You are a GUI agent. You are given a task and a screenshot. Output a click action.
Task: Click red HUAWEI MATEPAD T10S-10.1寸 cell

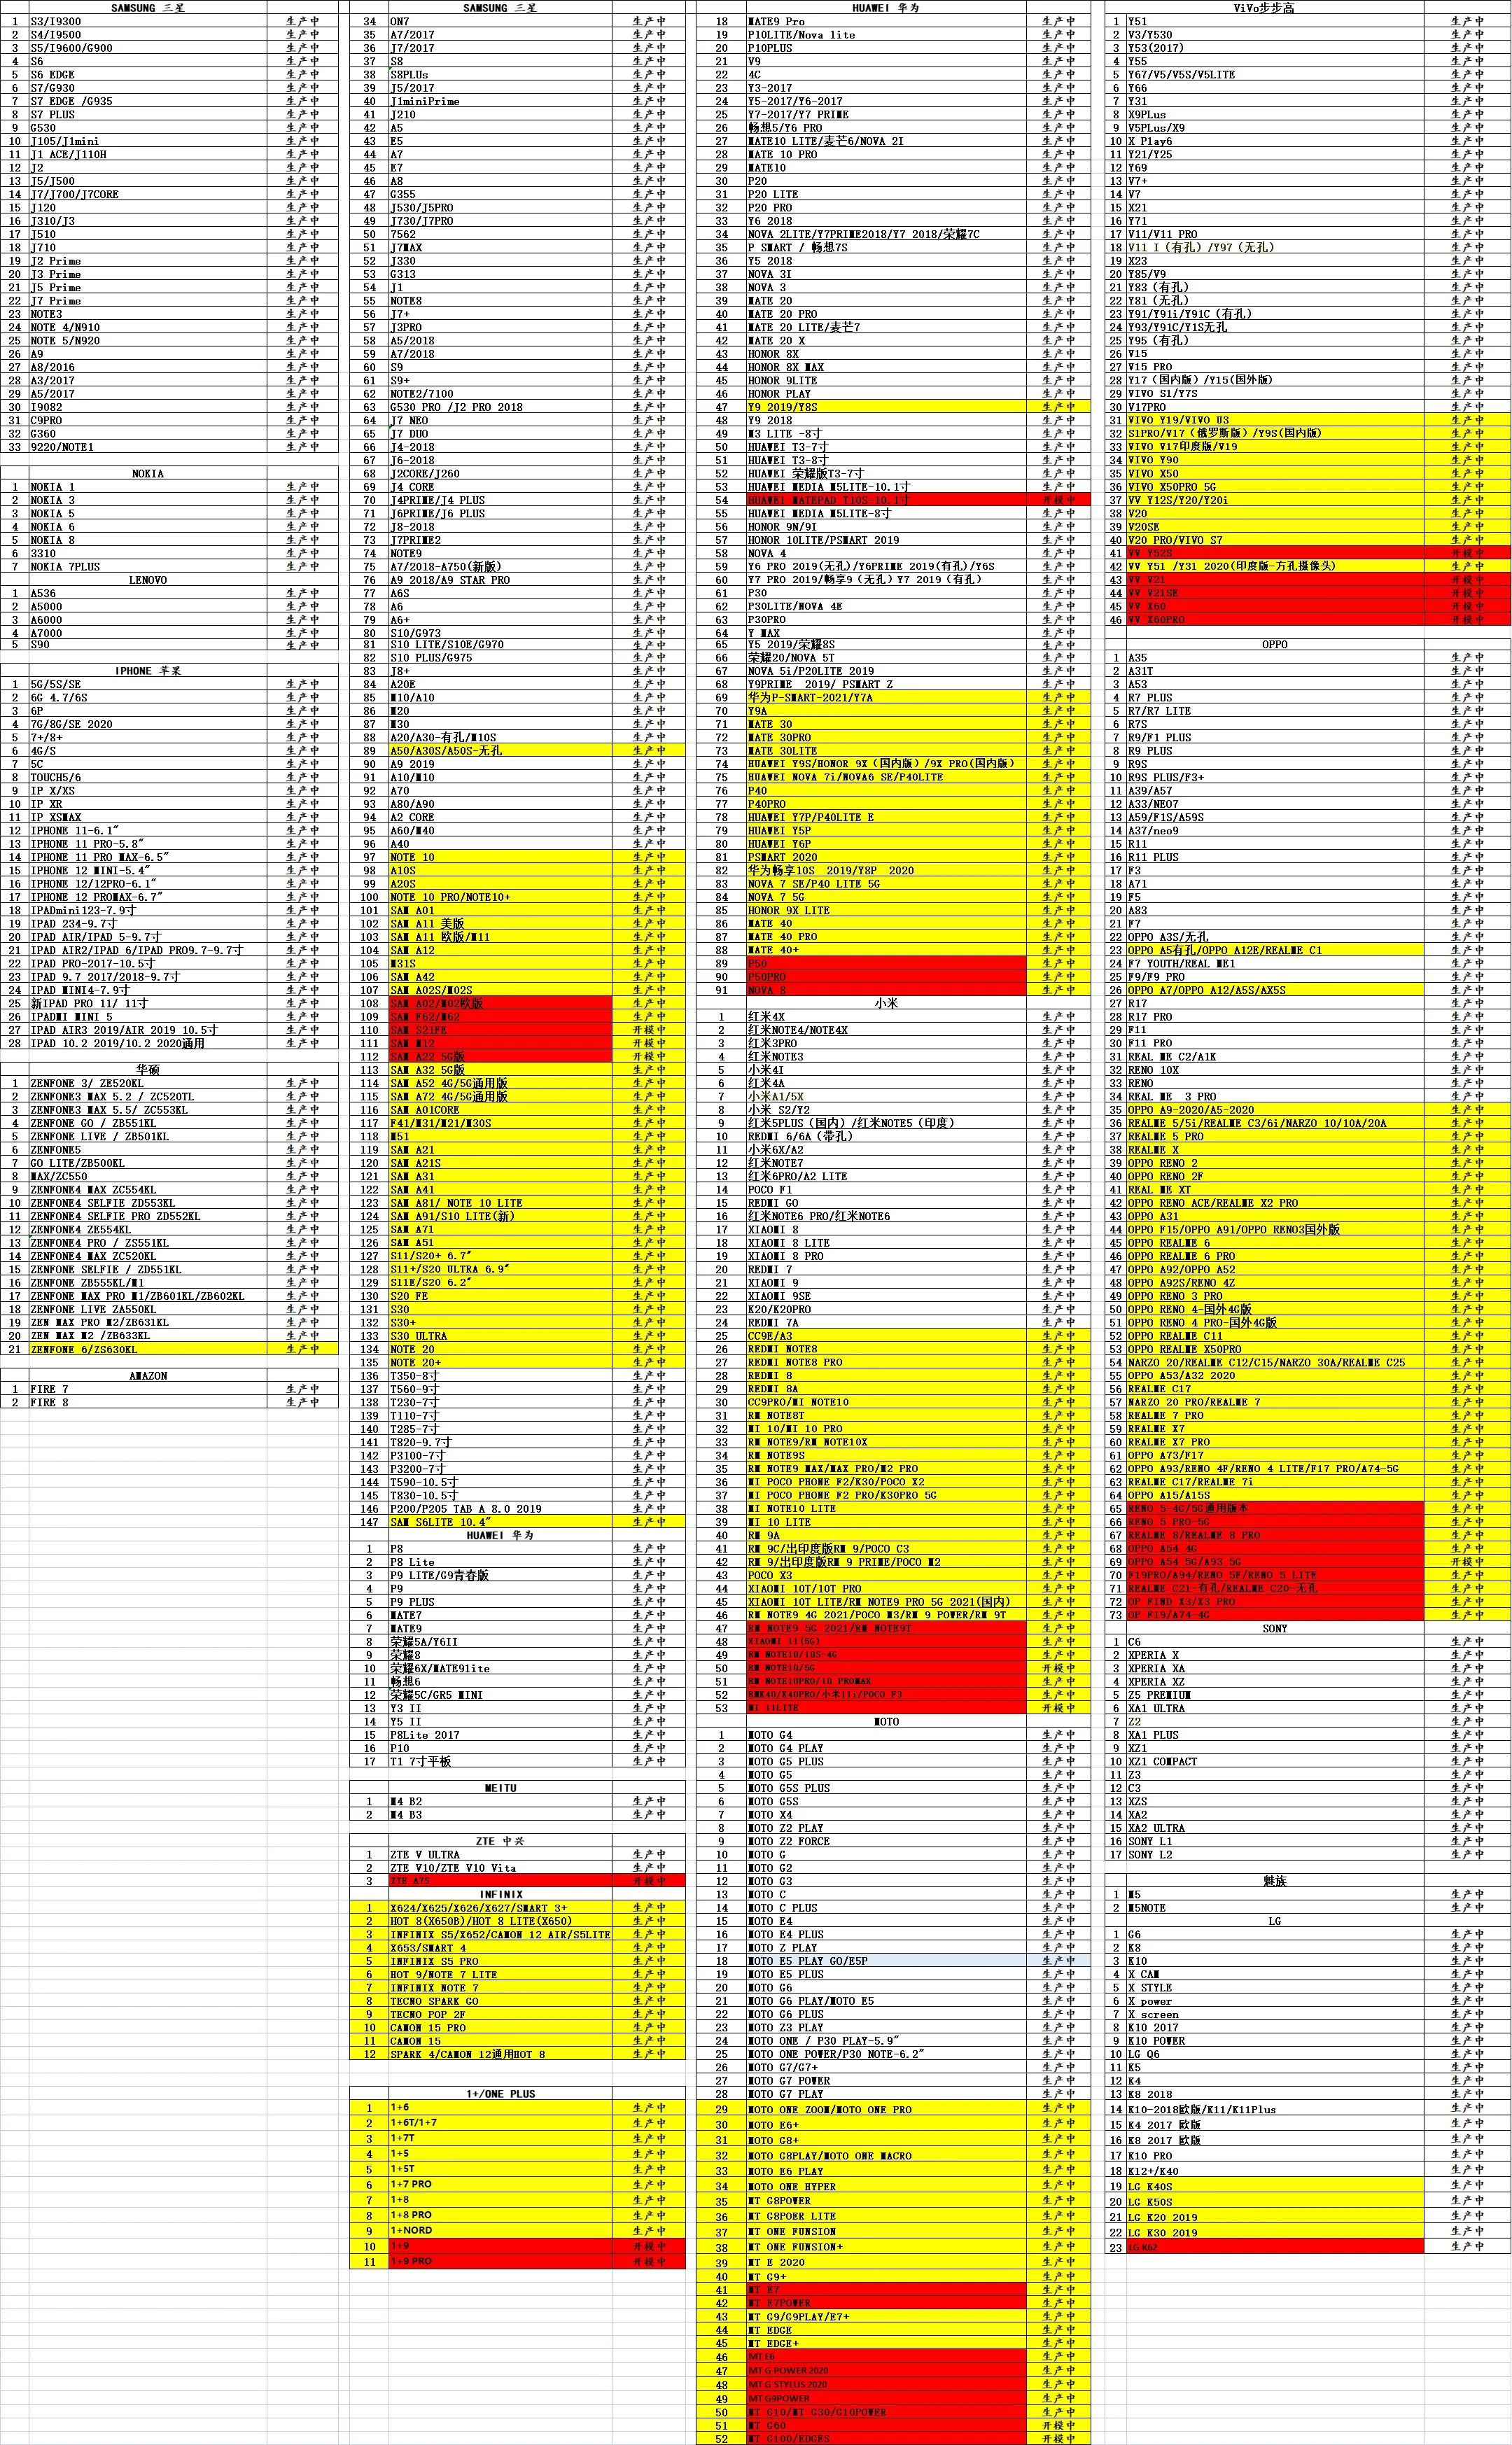pyautogui.click(x=886, y=500)
